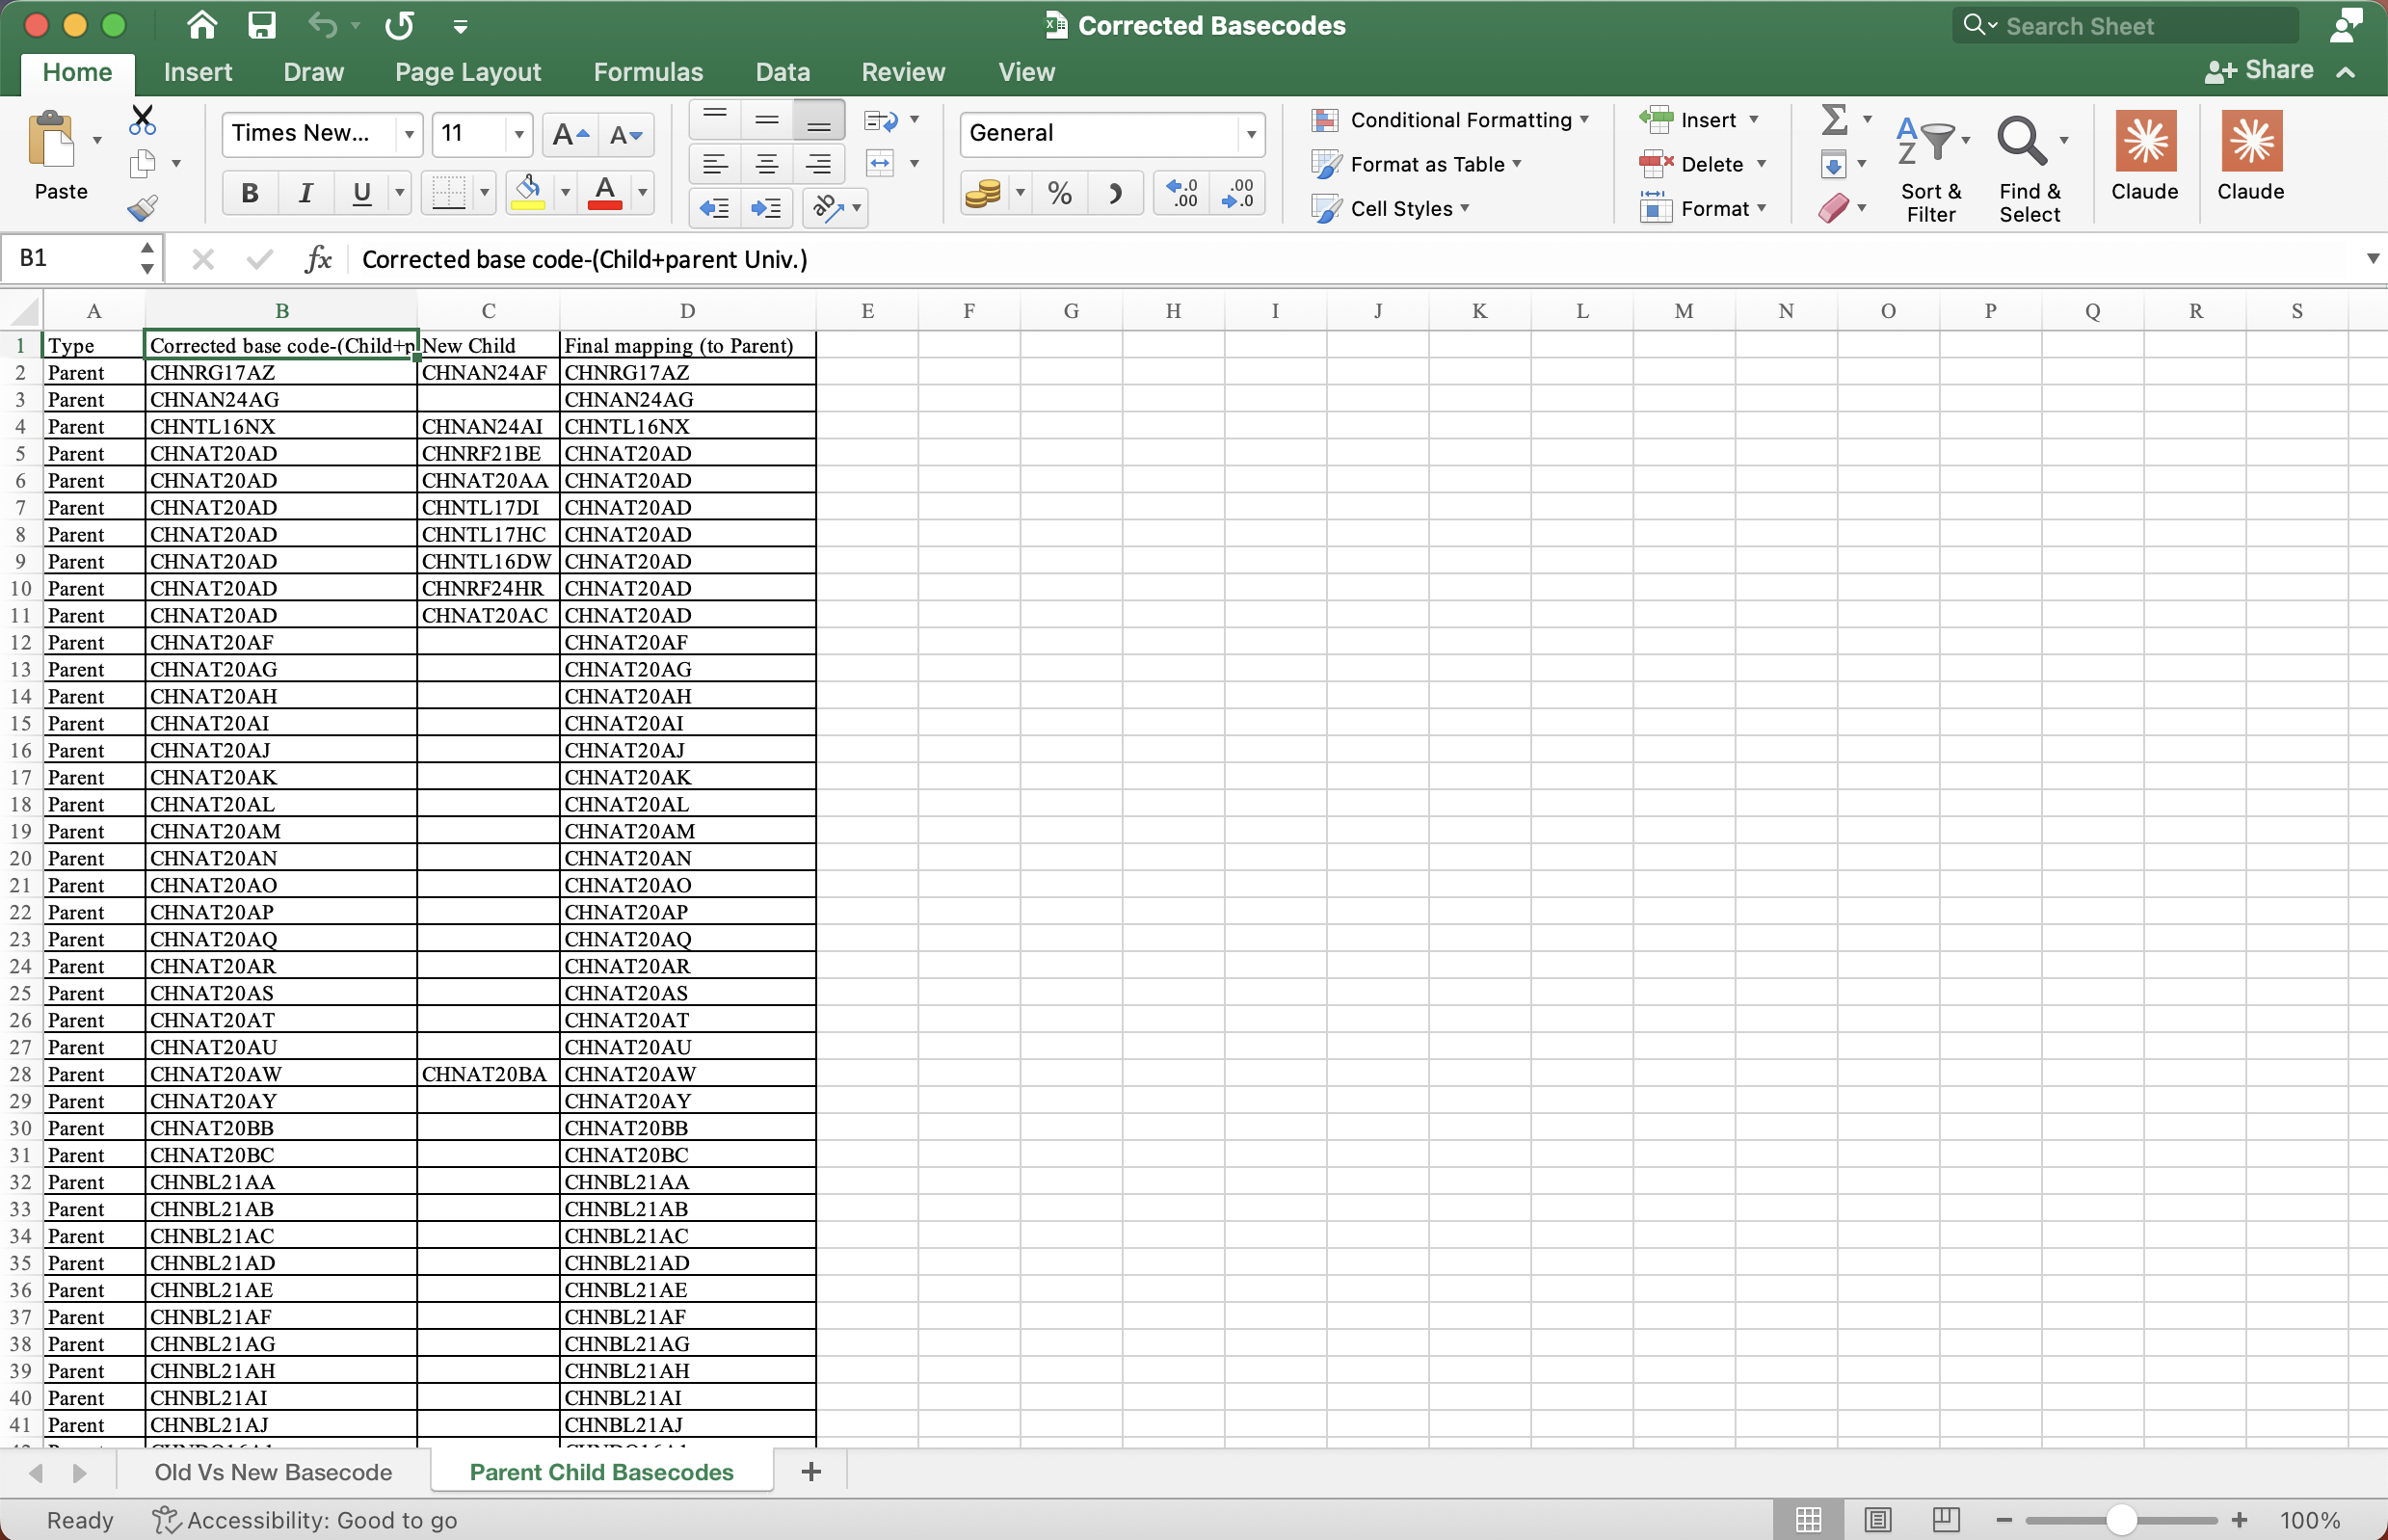Apply percent style format
This screenshot has height=1540, width=2388.
point(1060,192)
